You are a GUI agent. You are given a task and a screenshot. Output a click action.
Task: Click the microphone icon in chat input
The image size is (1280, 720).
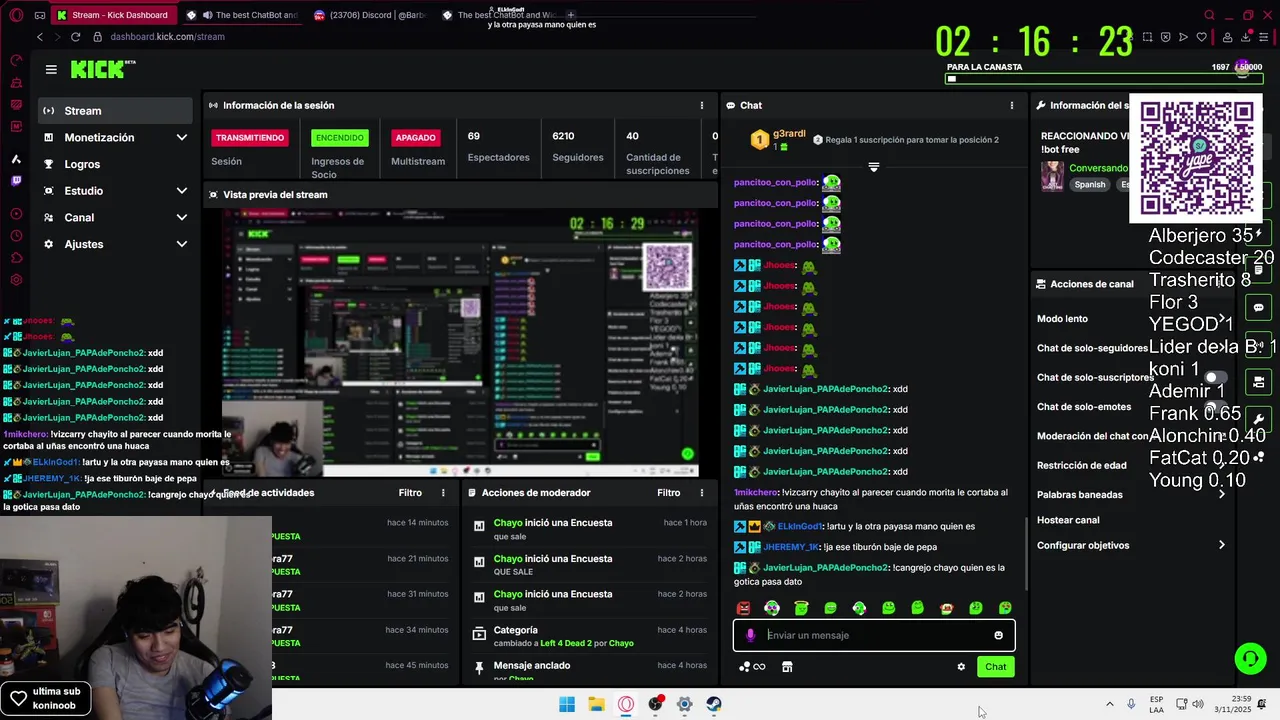750,635
